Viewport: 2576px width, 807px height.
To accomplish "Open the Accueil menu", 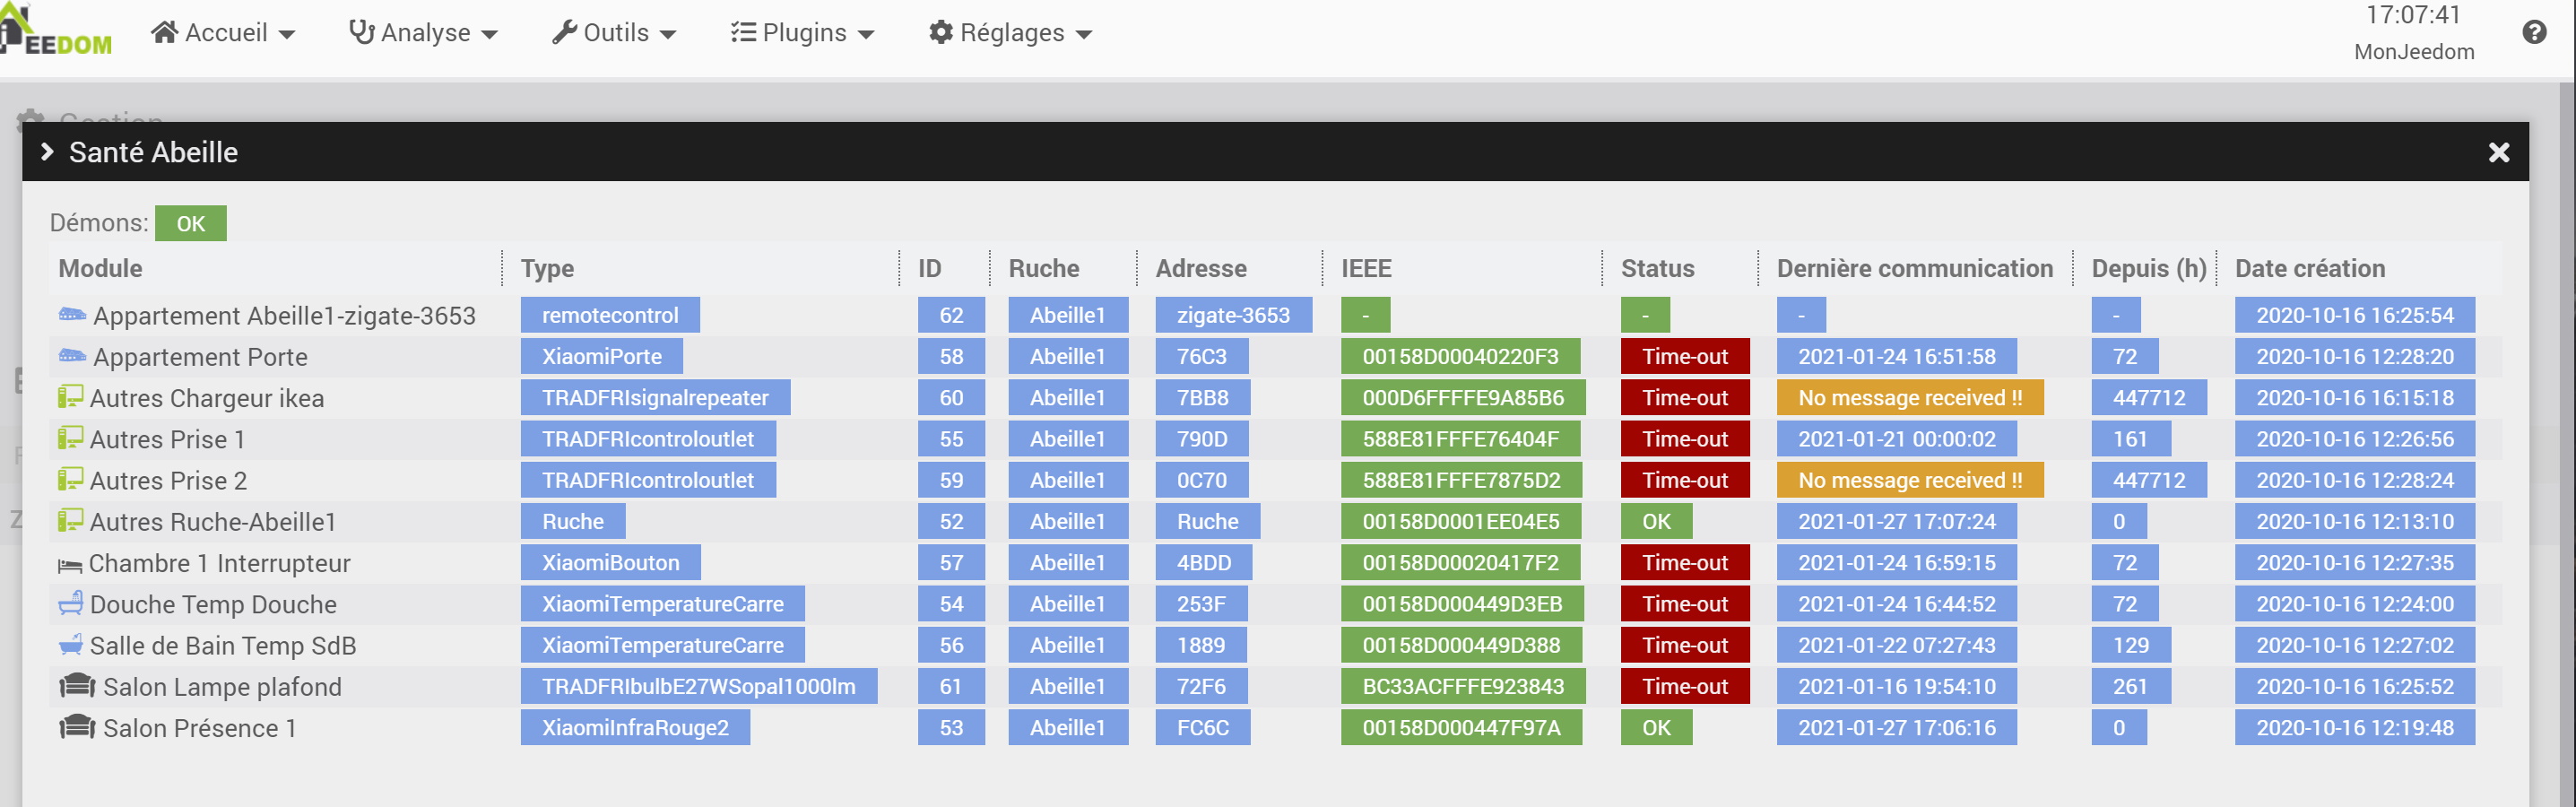I will tap(225, 31).
